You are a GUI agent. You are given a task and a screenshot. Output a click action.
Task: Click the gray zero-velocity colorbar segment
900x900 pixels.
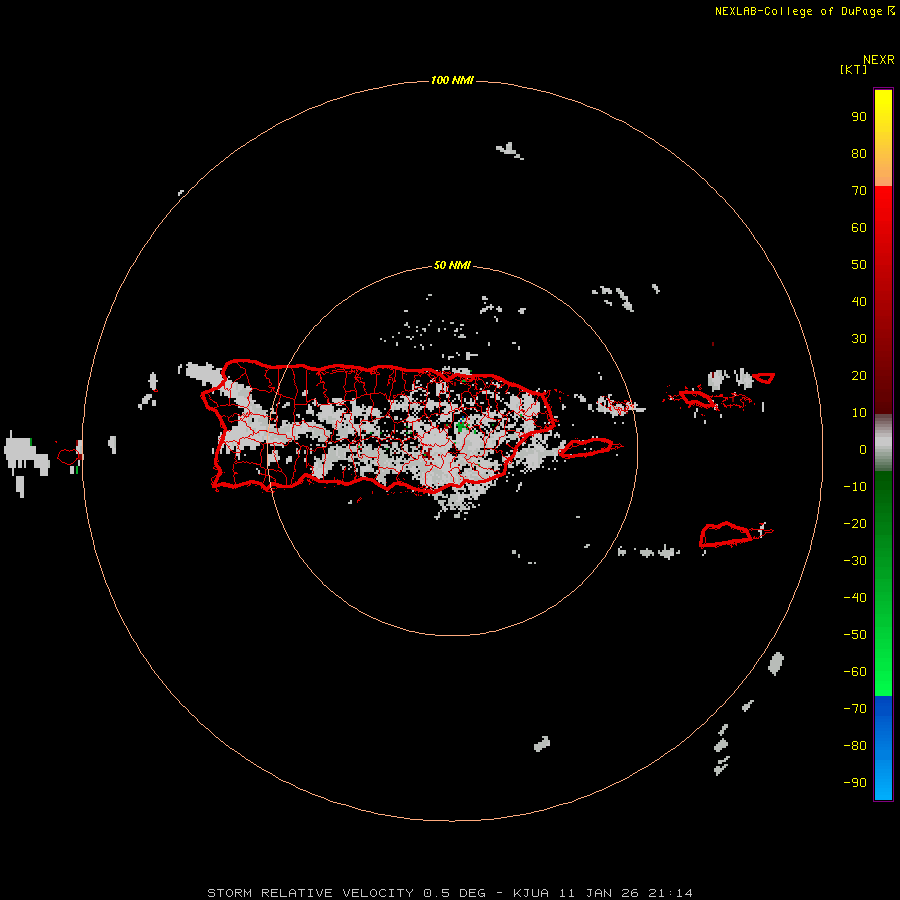tap(883, 442)
